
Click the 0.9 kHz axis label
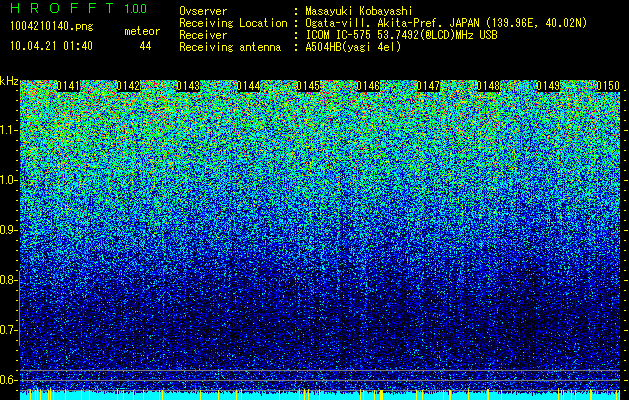click(x=8, y=230)
